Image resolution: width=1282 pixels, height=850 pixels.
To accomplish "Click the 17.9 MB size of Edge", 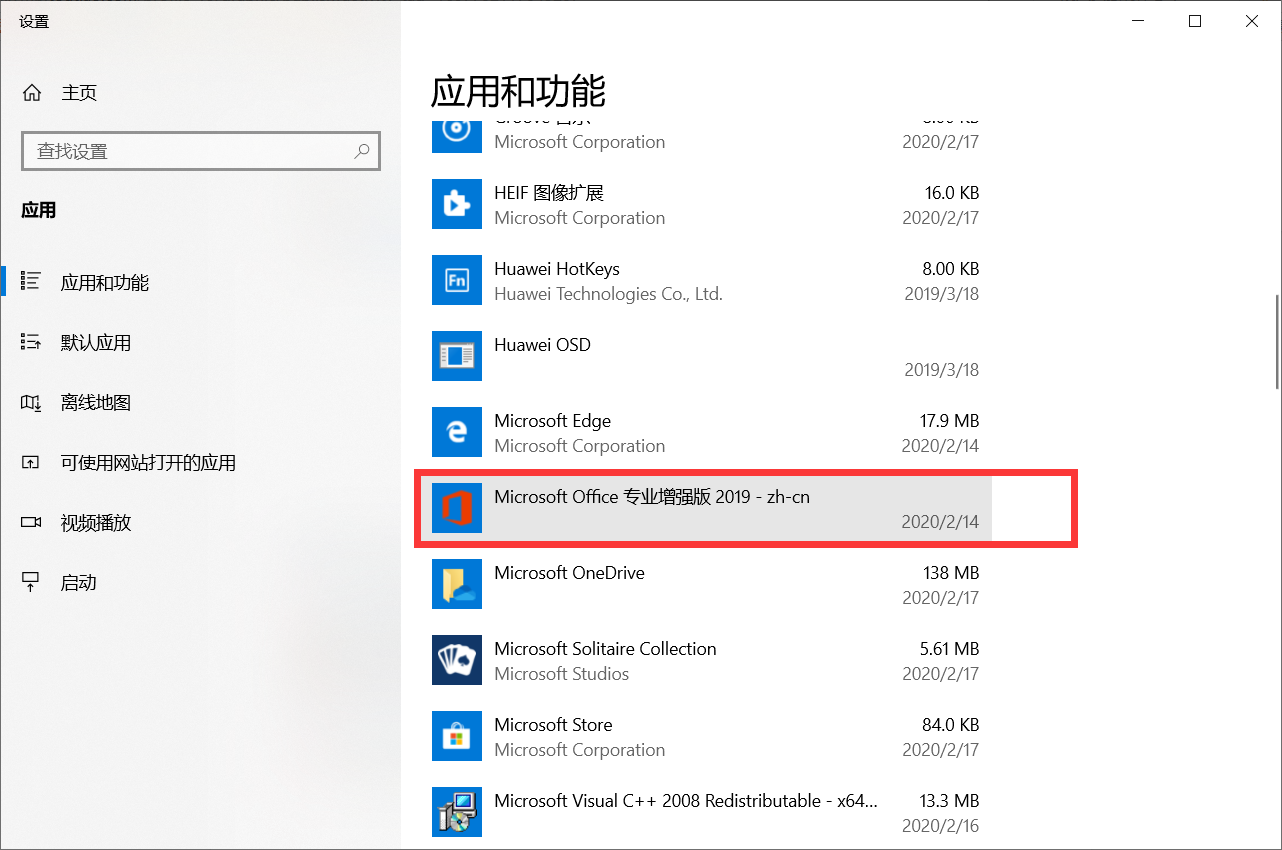I will (949, 421).
